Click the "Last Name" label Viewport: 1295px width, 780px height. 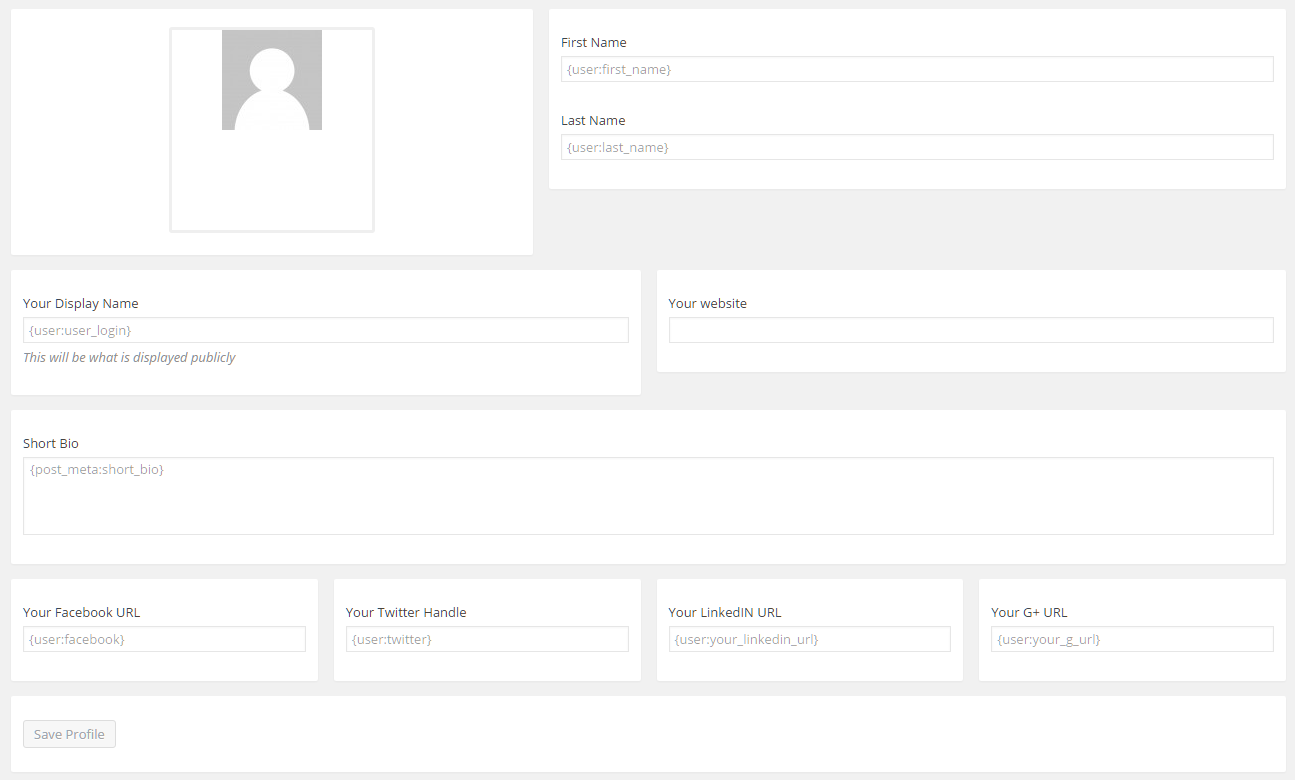click(x=593, y=121)
